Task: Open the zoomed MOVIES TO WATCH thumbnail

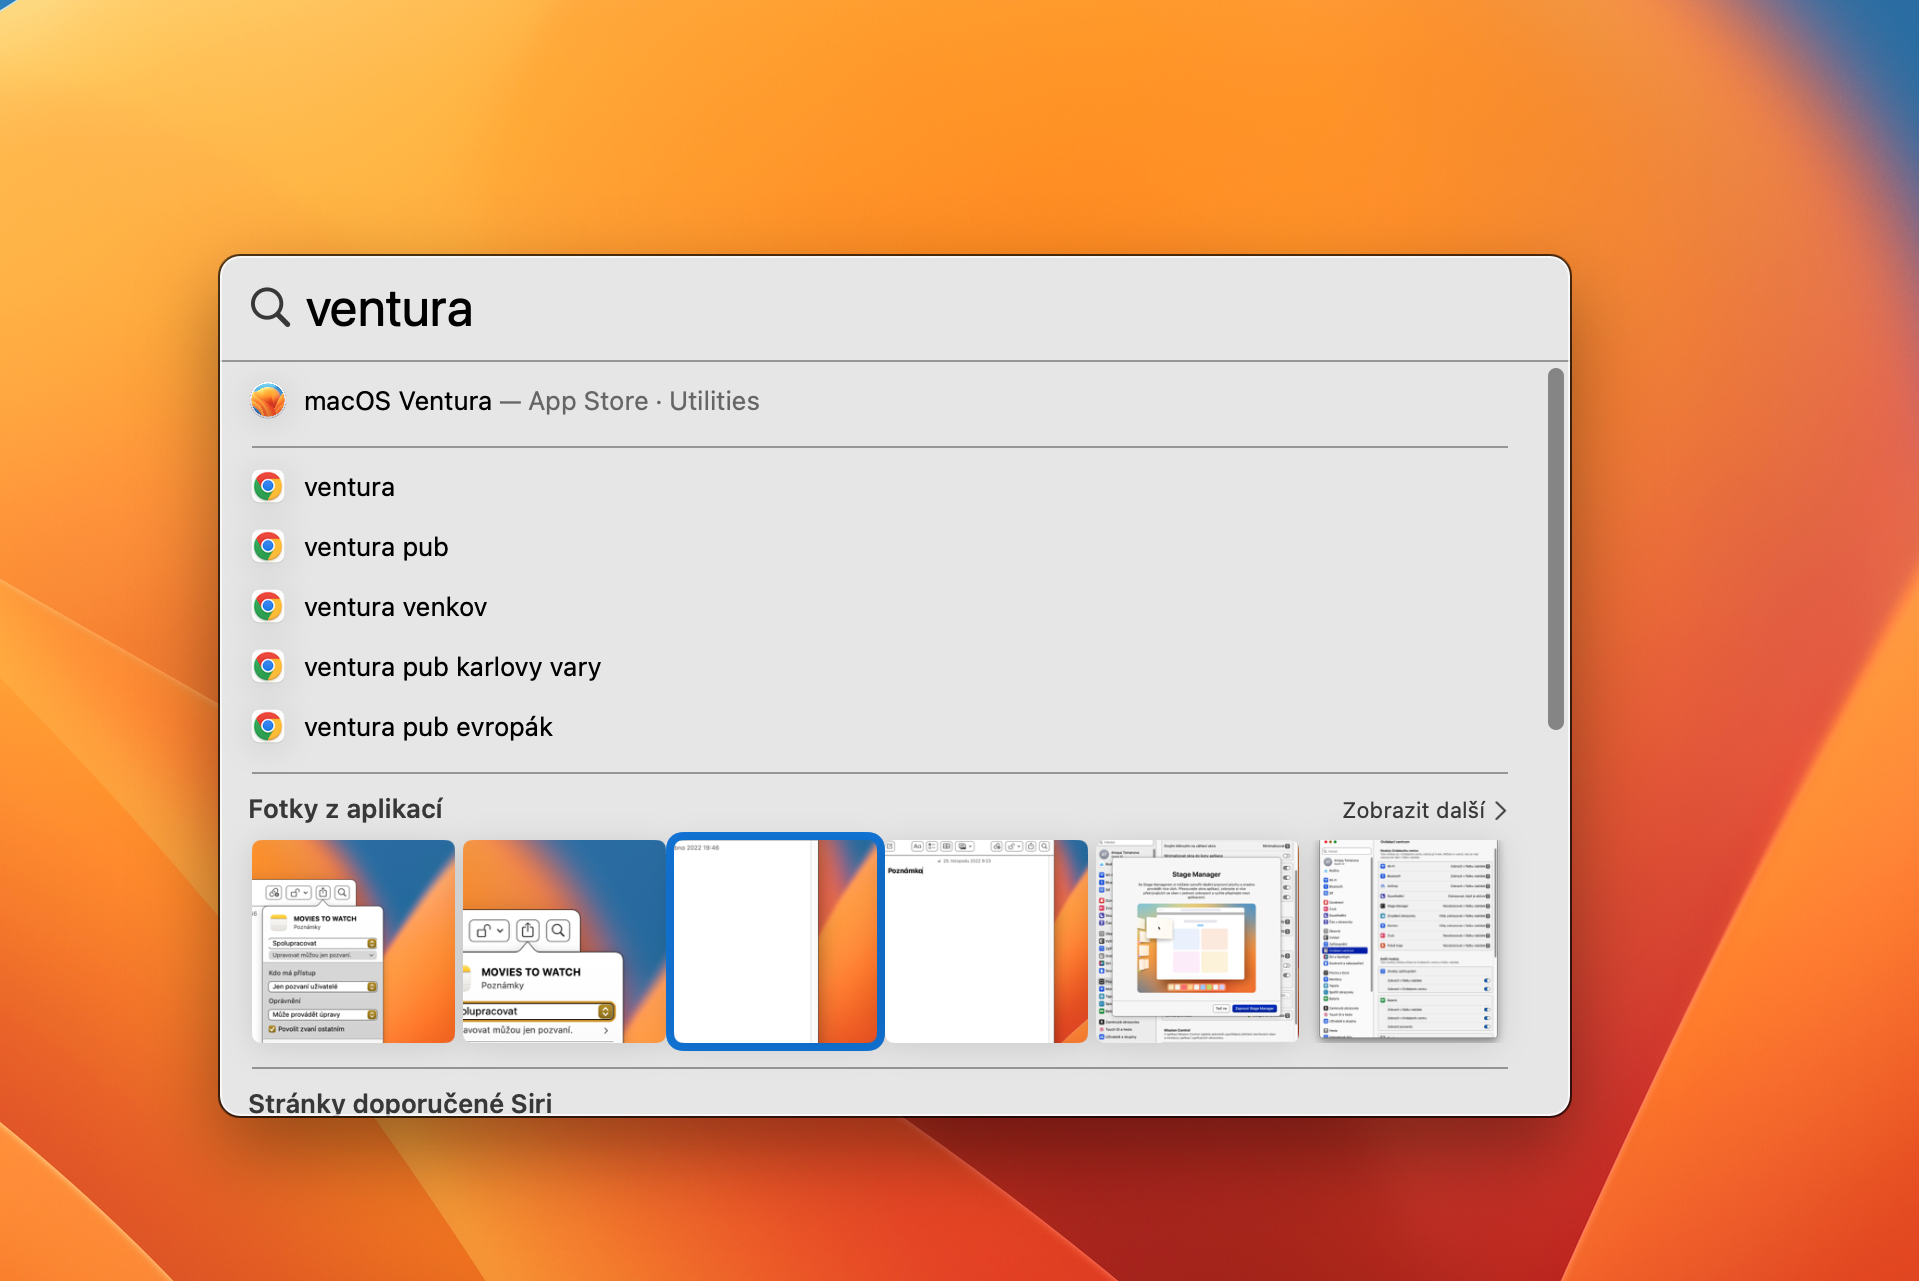Action: pyautogui.click(x=564, y=941)
